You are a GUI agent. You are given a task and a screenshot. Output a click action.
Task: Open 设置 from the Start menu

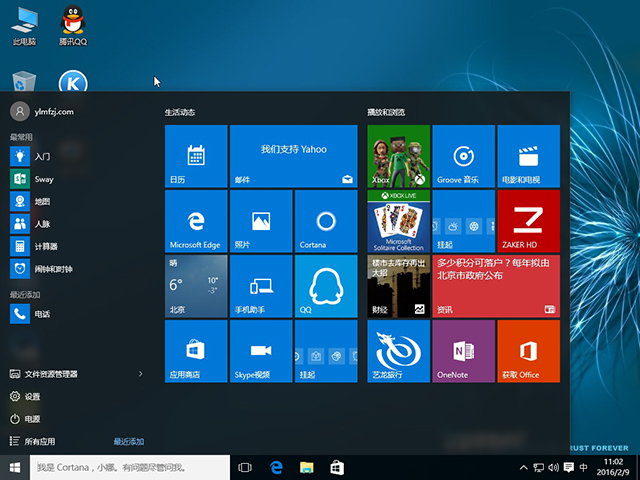pos(33,397)
